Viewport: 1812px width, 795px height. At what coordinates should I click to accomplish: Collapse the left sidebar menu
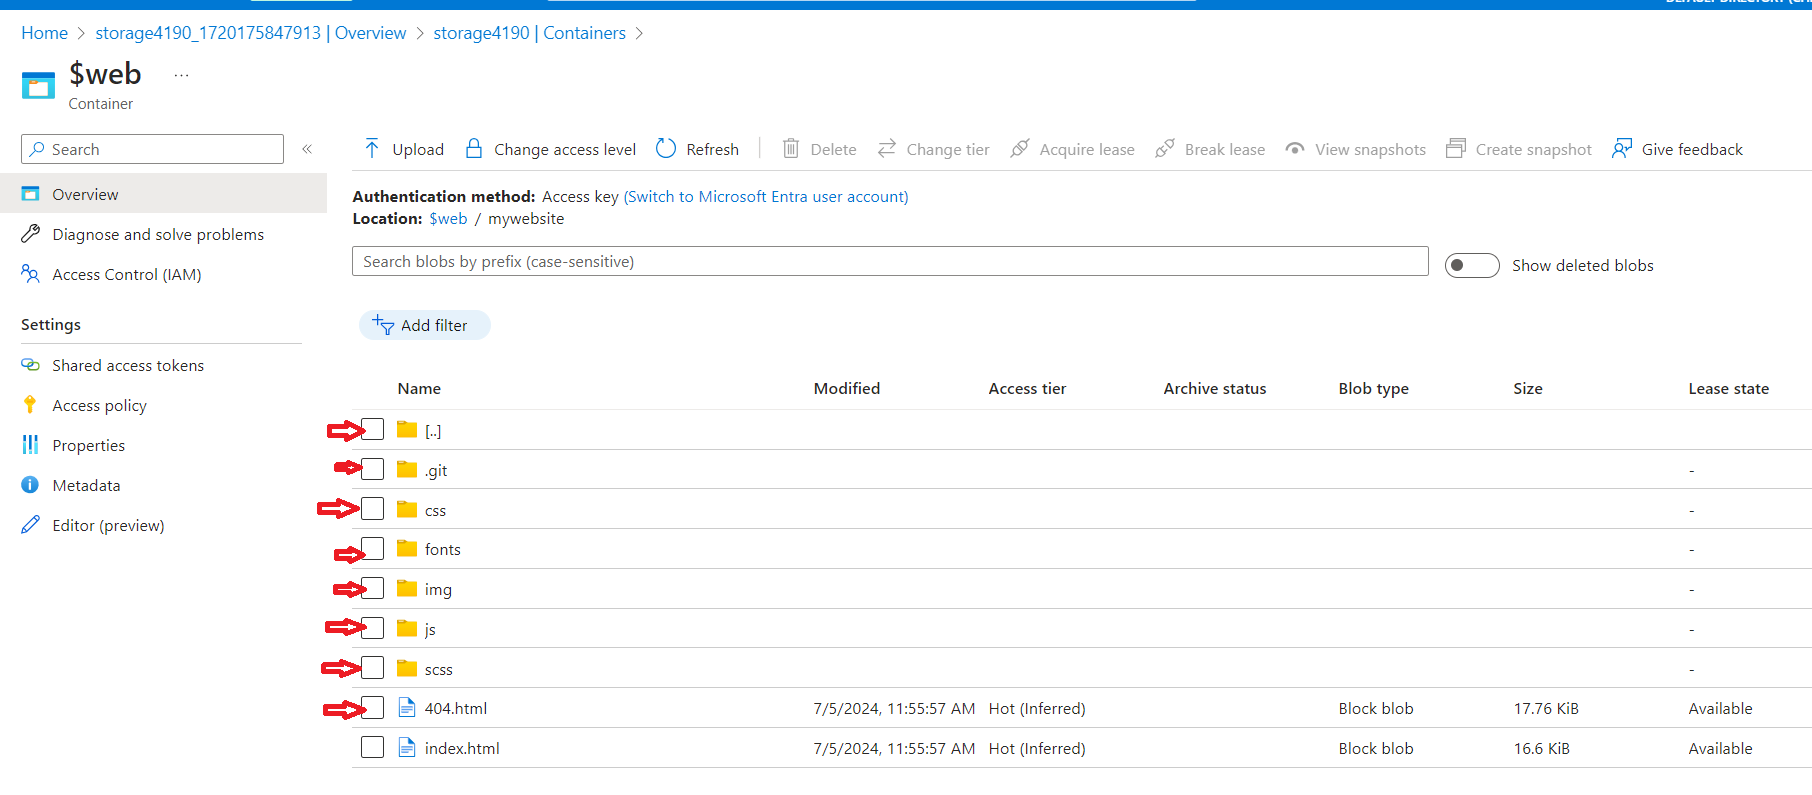307,149
